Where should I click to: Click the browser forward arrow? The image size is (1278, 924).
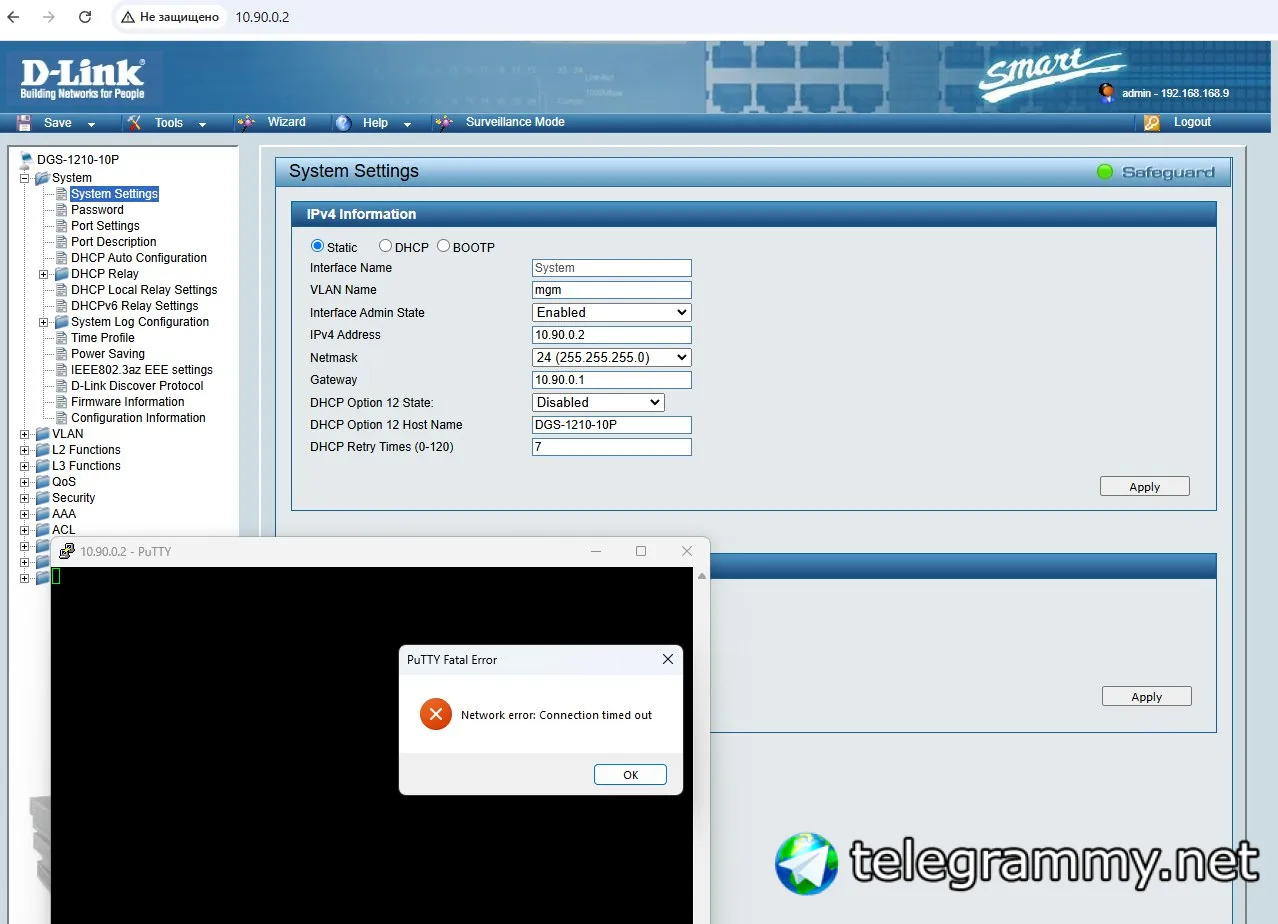(x=49, y=17)
